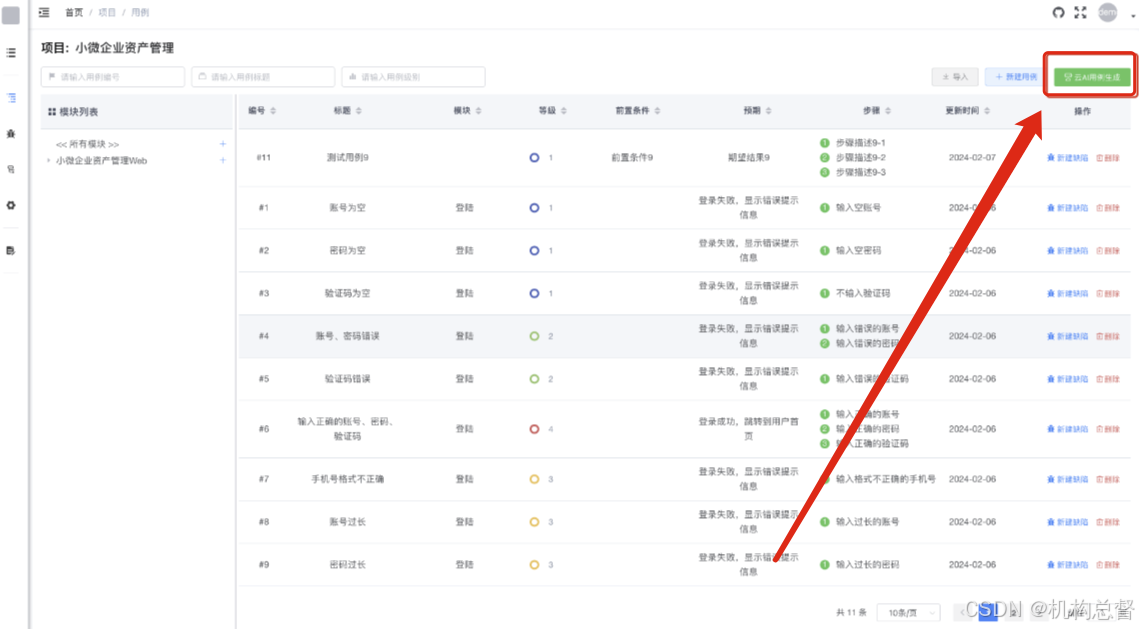The image size is (1139, 629).
Task: Click the 2024-02-07 update time cell
Action: pyautogui.click(x=972, y=158)
